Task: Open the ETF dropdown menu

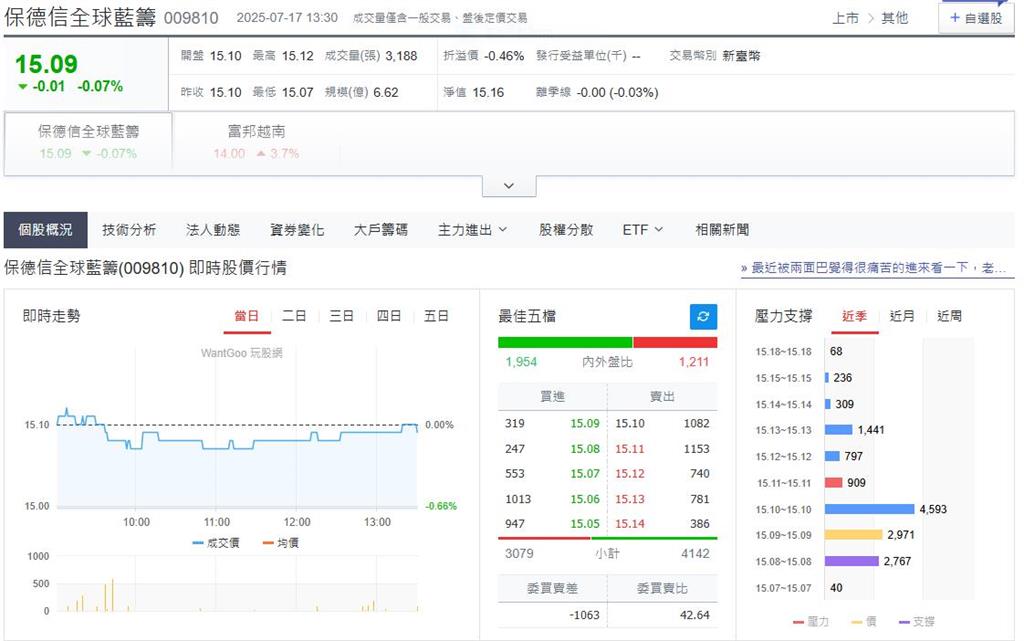Action: 643,230
